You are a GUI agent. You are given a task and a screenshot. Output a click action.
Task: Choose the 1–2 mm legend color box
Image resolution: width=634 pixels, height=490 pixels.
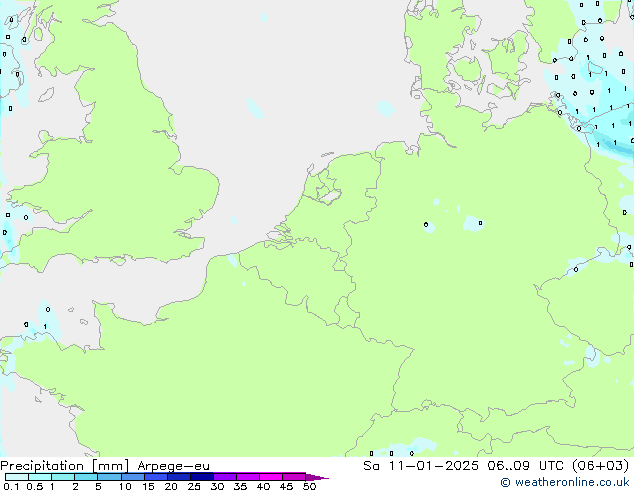pos(63,477)
